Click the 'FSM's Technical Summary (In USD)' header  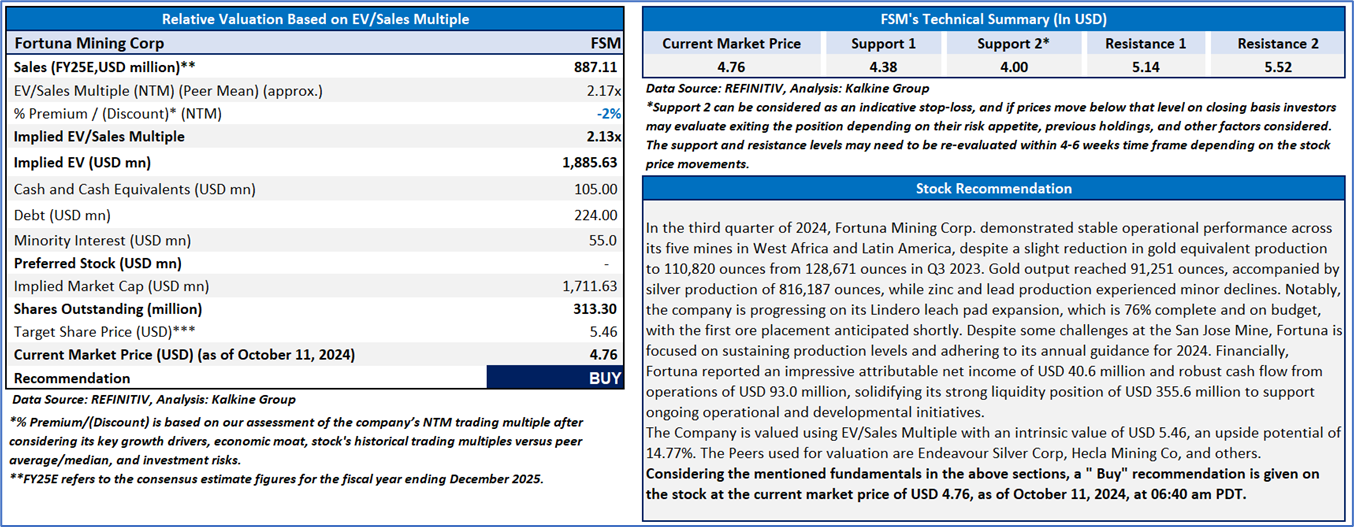pos(994,19)
